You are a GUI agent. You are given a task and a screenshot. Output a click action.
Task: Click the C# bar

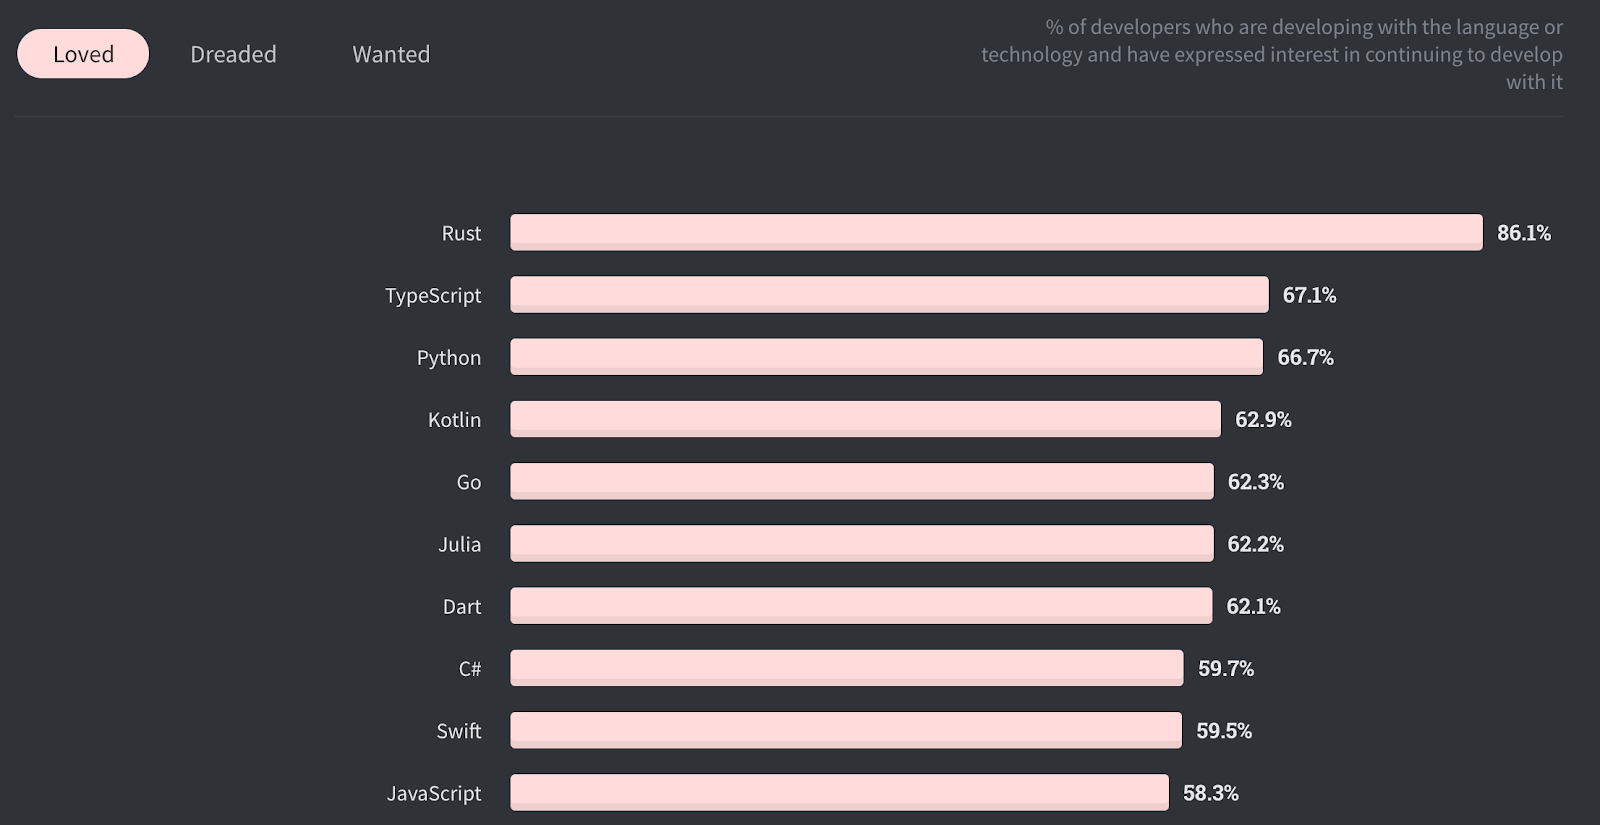click(x=847, y=668)
